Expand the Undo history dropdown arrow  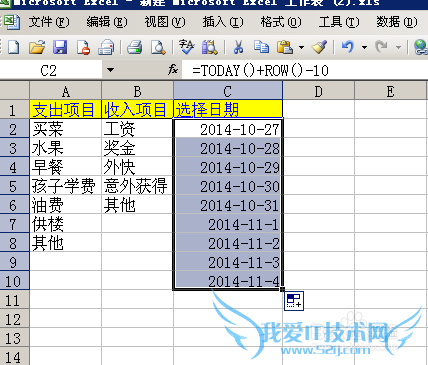click(364, 47)
